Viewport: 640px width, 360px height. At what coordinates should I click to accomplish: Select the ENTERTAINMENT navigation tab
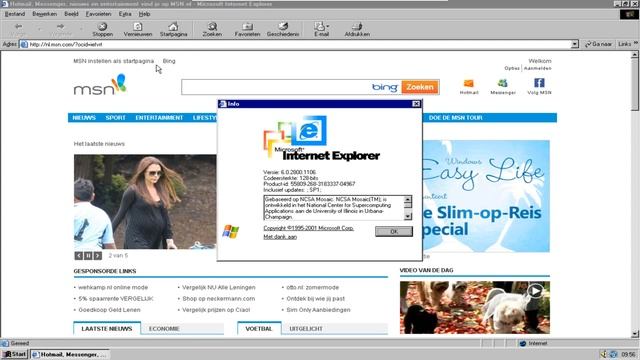[159, 118]
